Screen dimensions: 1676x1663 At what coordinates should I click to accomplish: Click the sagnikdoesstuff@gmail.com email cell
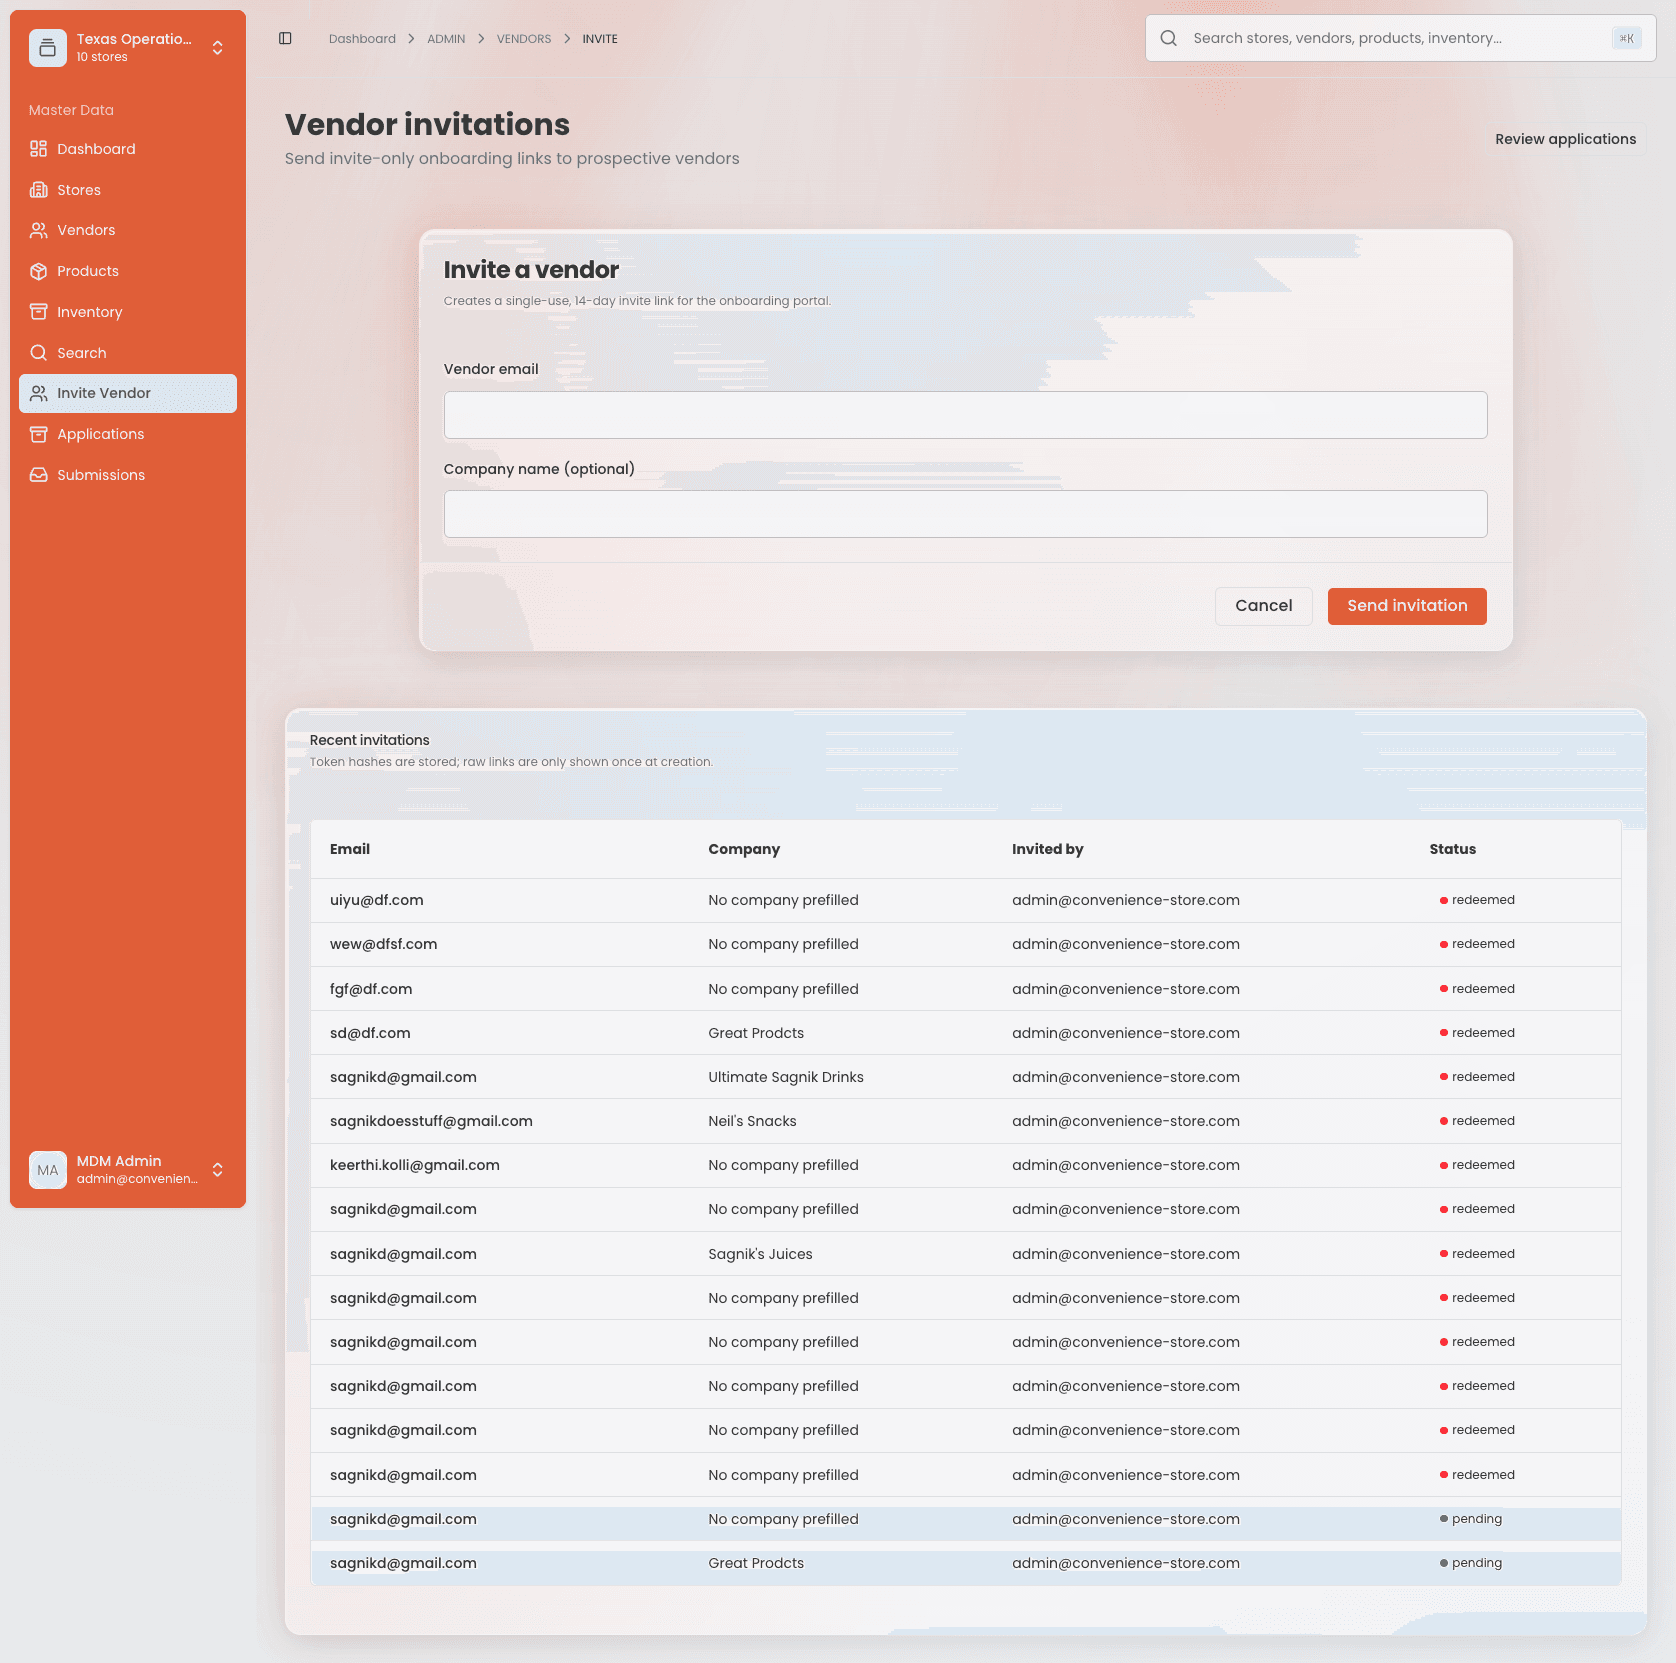coord(431,1121)
